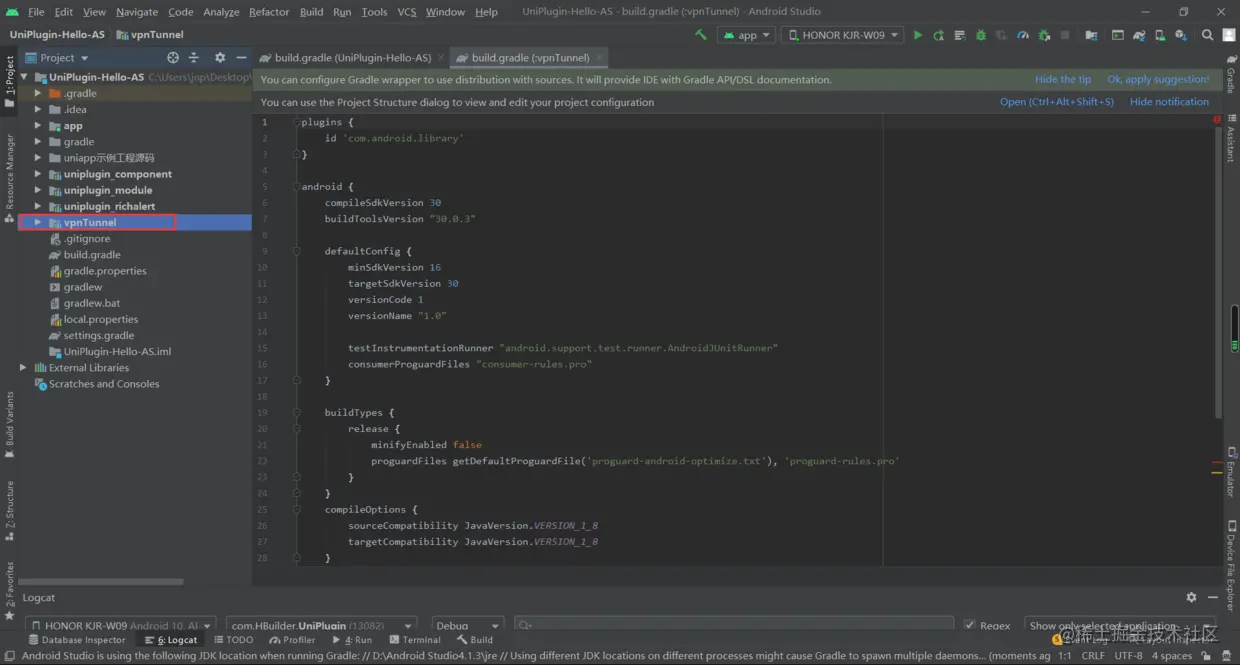This screenshot has width=1240, height=665.
Task: Expand the External Libraries node
Action: [x=23, y=367]
